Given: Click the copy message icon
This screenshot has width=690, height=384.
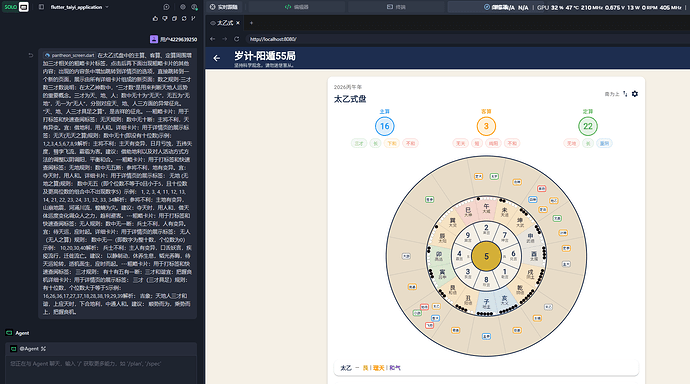Looking at the screenshot, I should tap(174, 18).
